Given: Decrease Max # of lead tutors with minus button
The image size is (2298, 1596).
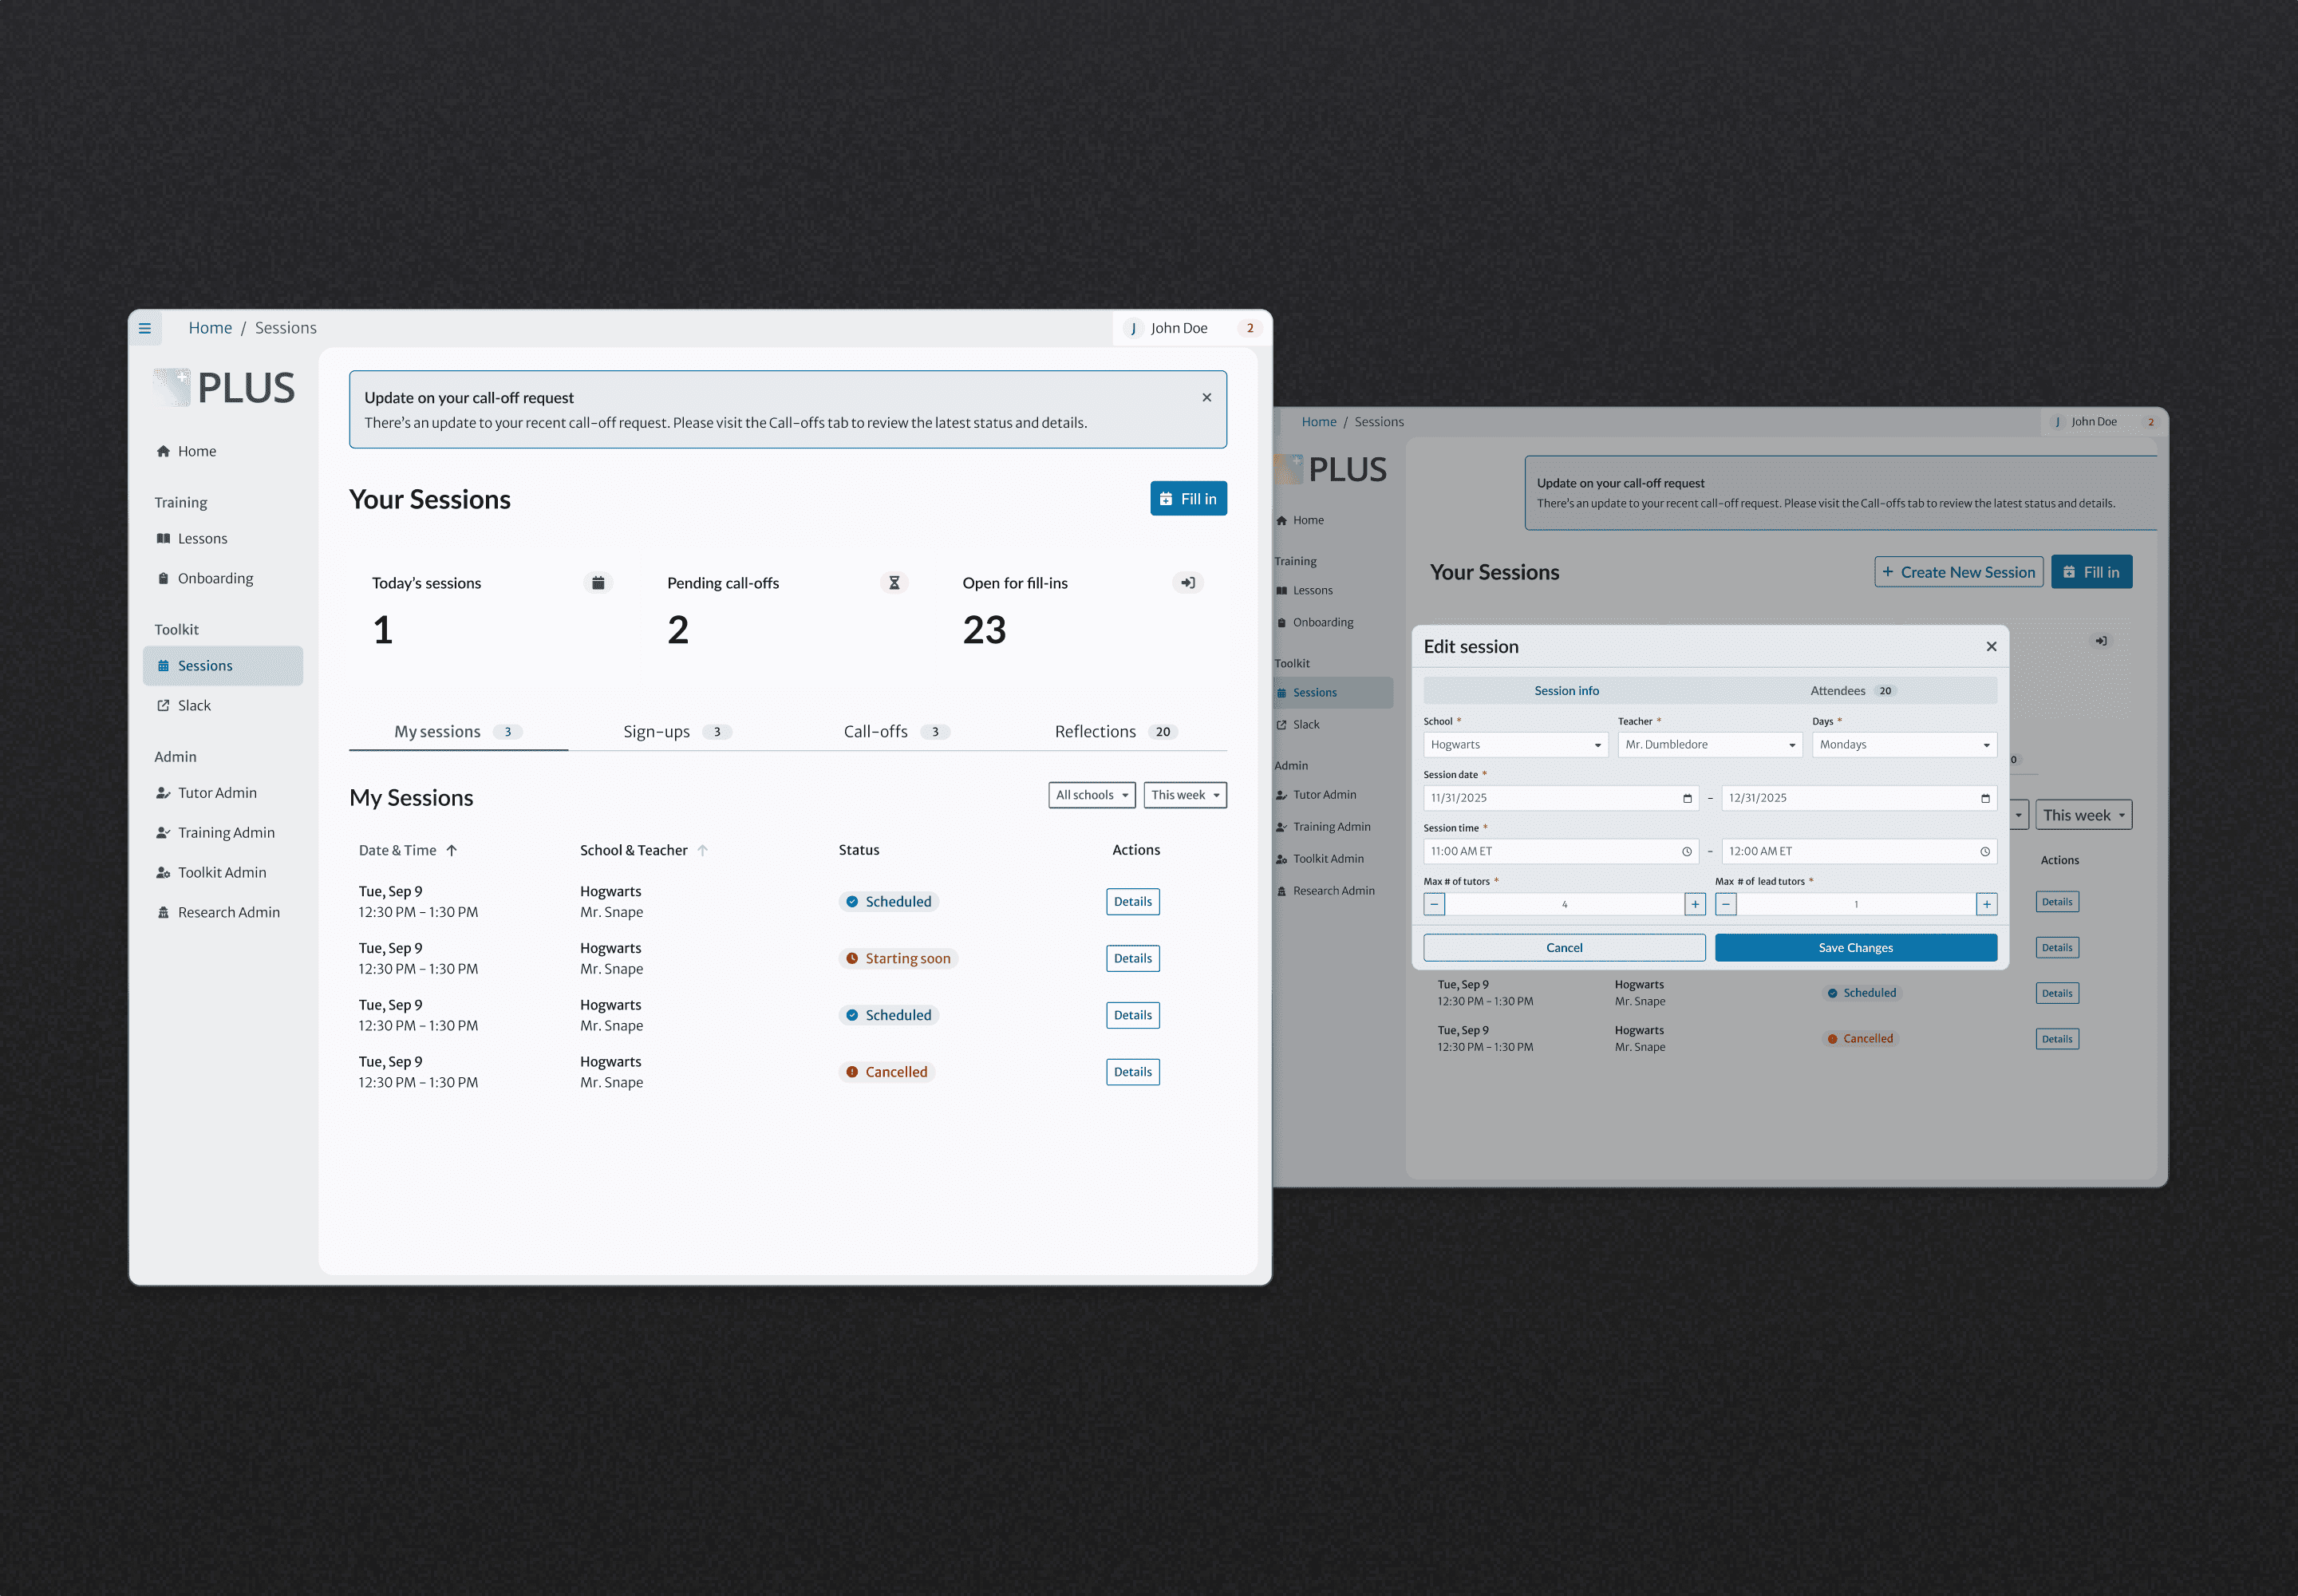Looking at the screenshot, I should pos(1726,904).
